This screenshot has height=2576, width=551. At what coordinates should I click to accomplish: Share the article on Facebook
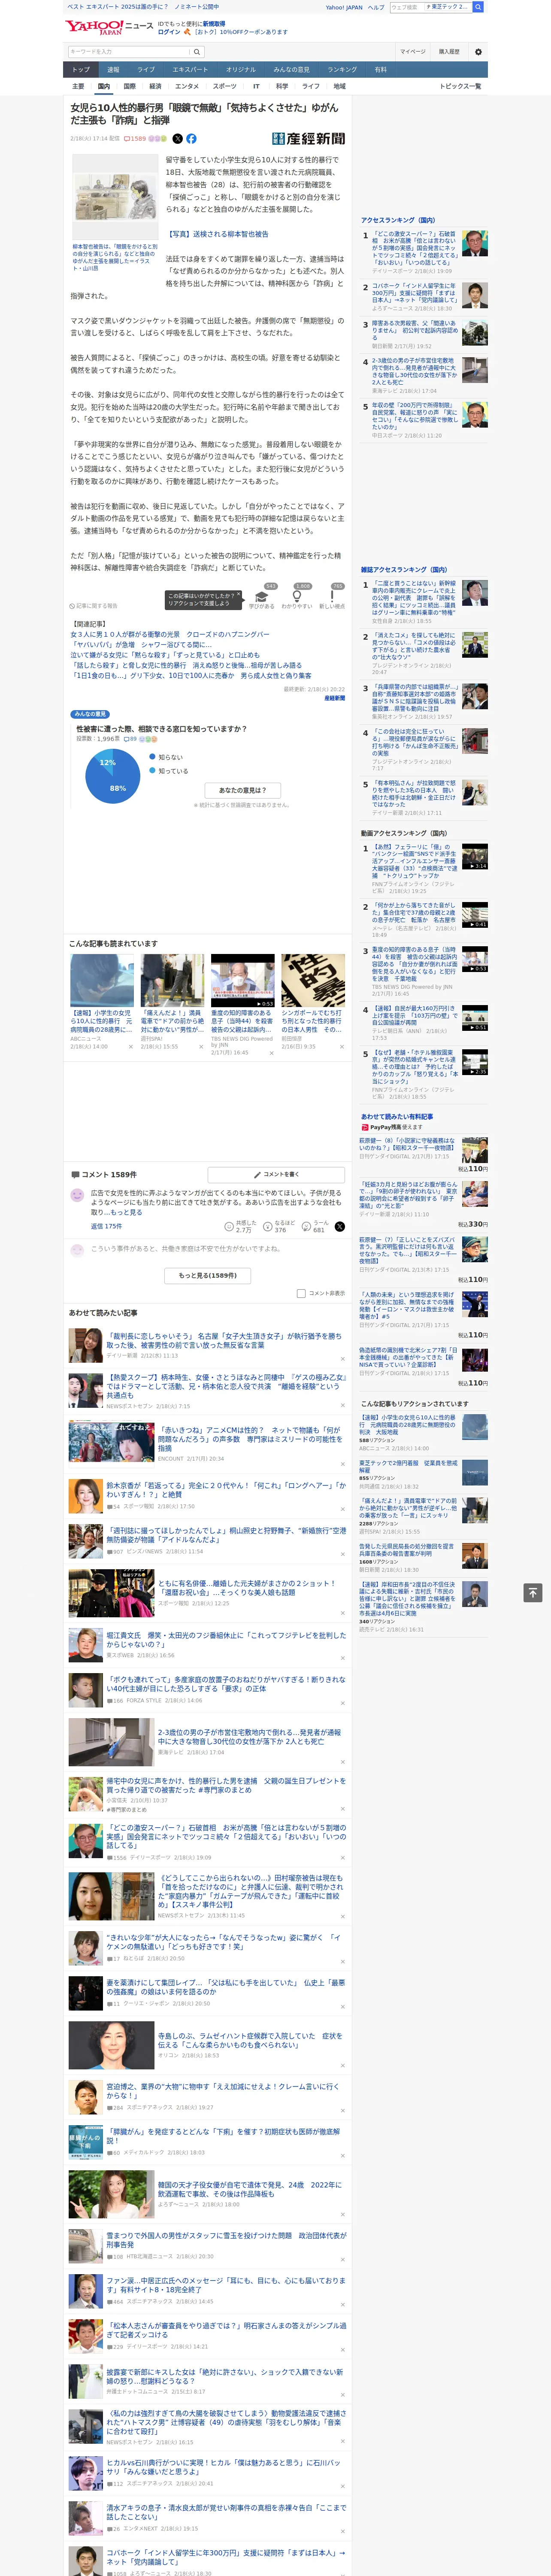coord(191,139)
